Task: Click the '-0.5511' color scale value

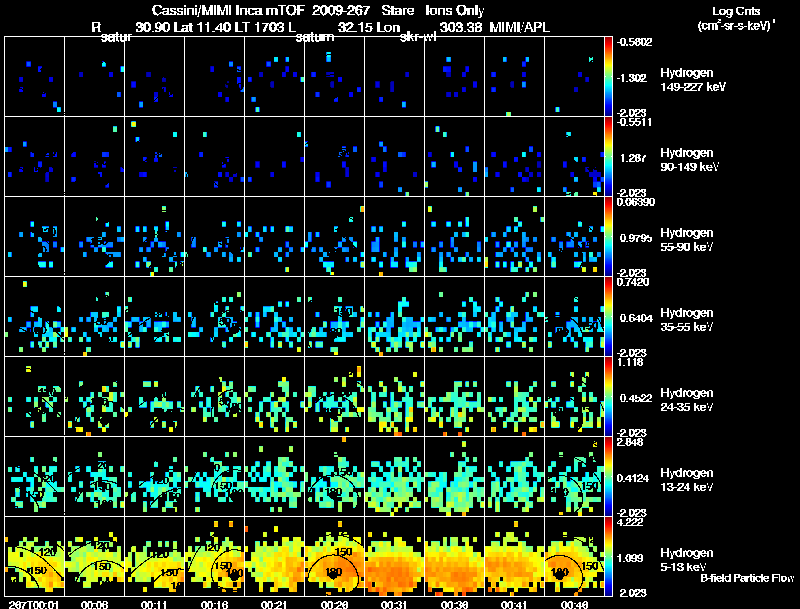Action: 634,122
